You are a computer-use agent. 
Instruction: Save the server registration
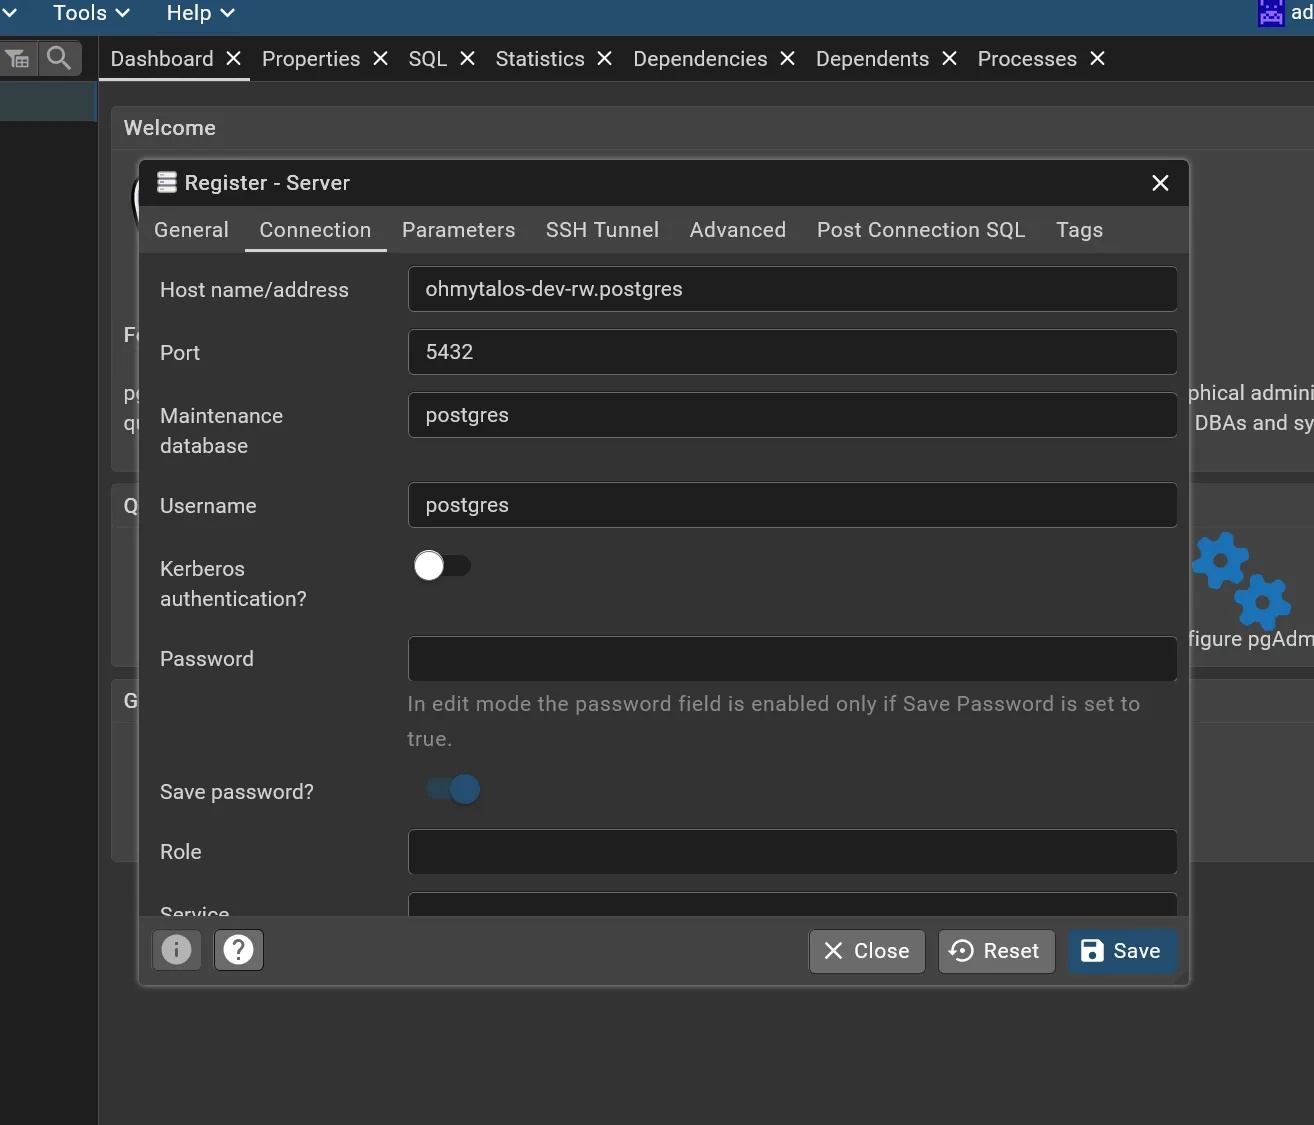pyautogui.click(x=1122, y=951)
